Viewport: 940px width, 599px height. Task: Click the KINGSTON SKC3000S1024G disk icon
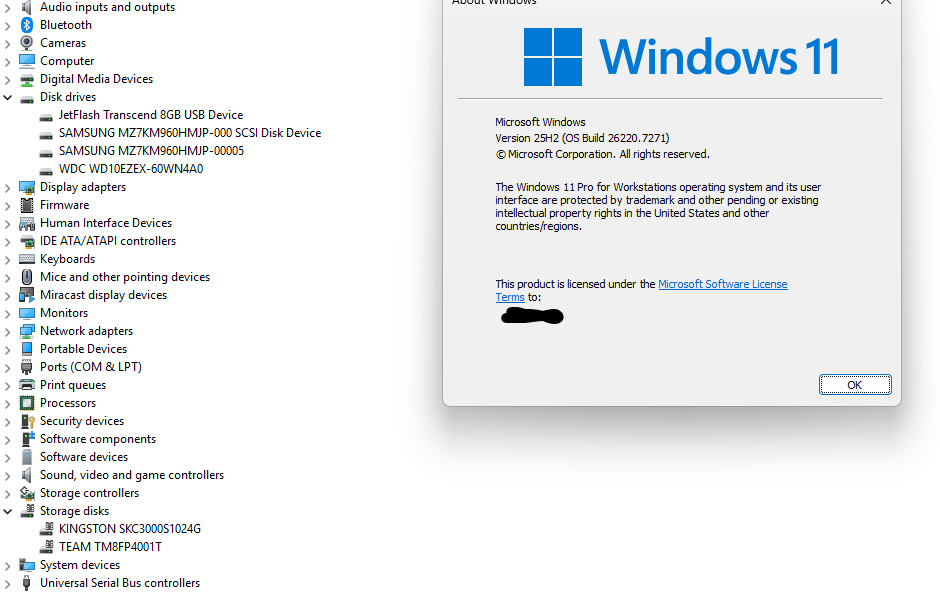(46, 529)
